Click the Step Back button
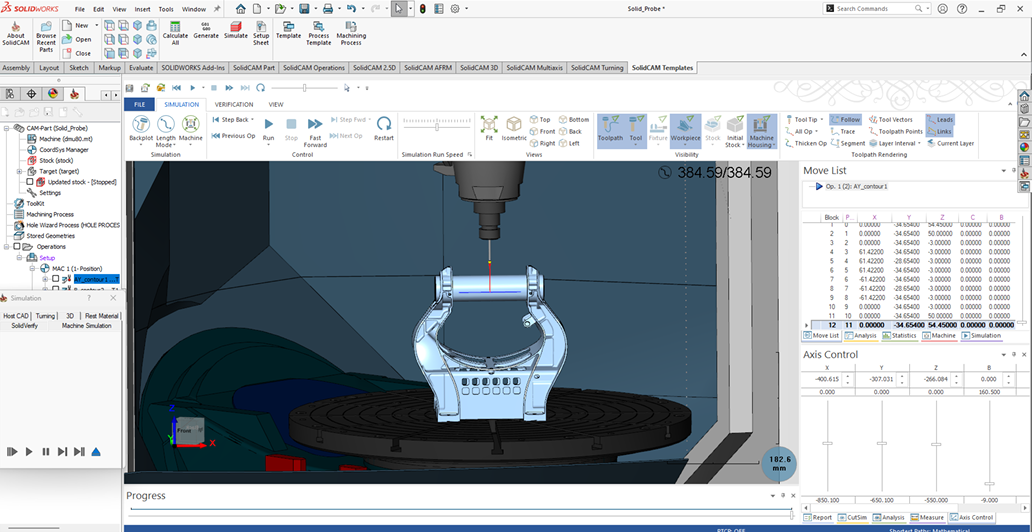This screenshot has width=1032, height=532. point(230,120)
